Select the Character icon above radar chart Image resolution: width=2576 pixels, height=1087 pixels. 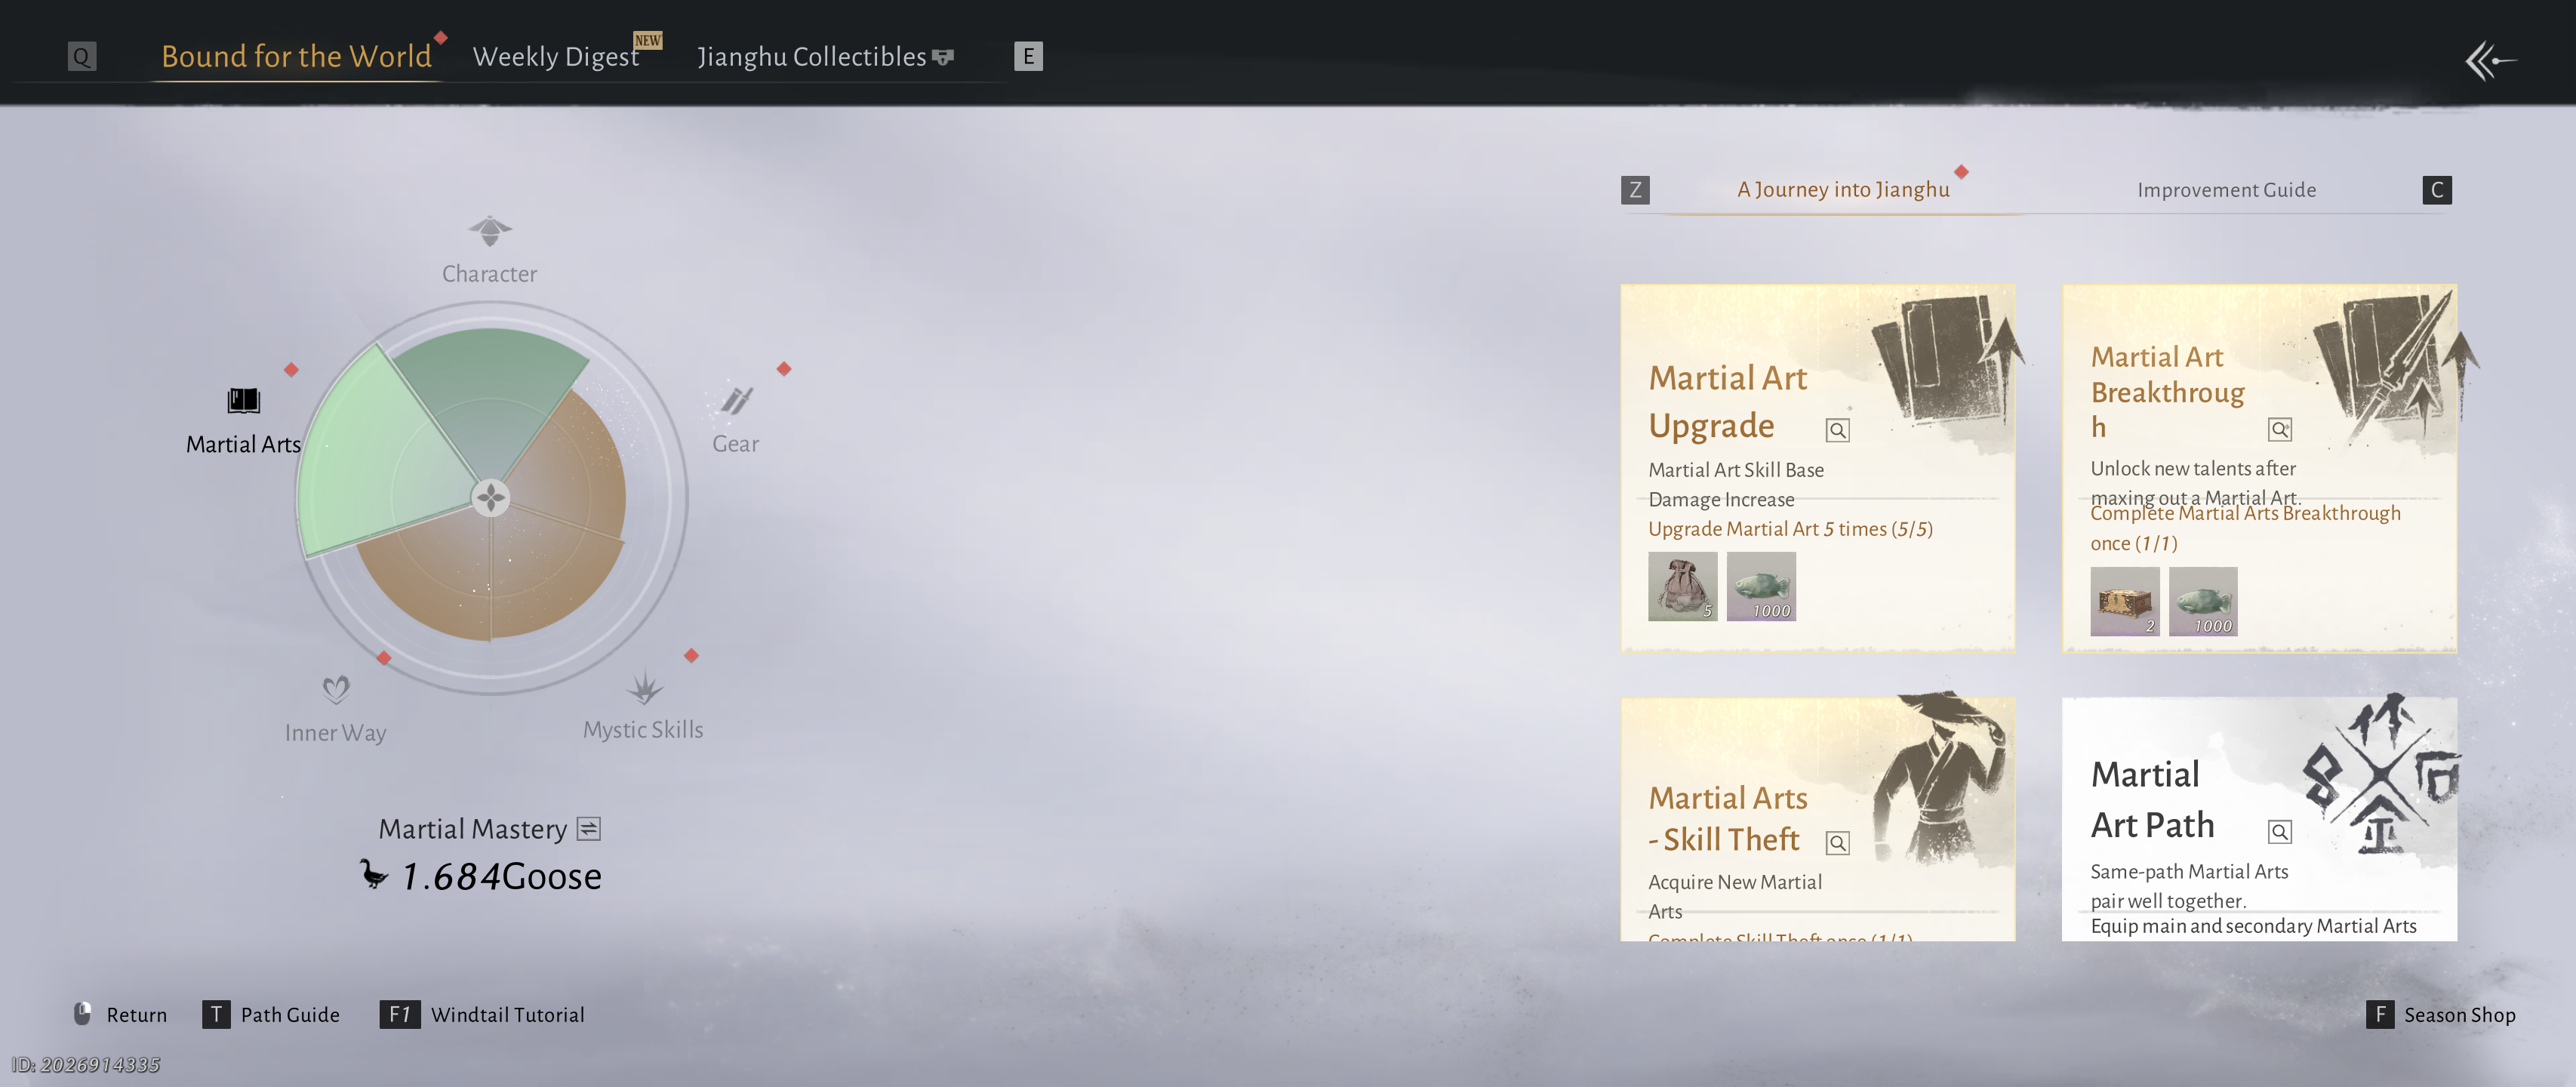[x=489, y=232]
